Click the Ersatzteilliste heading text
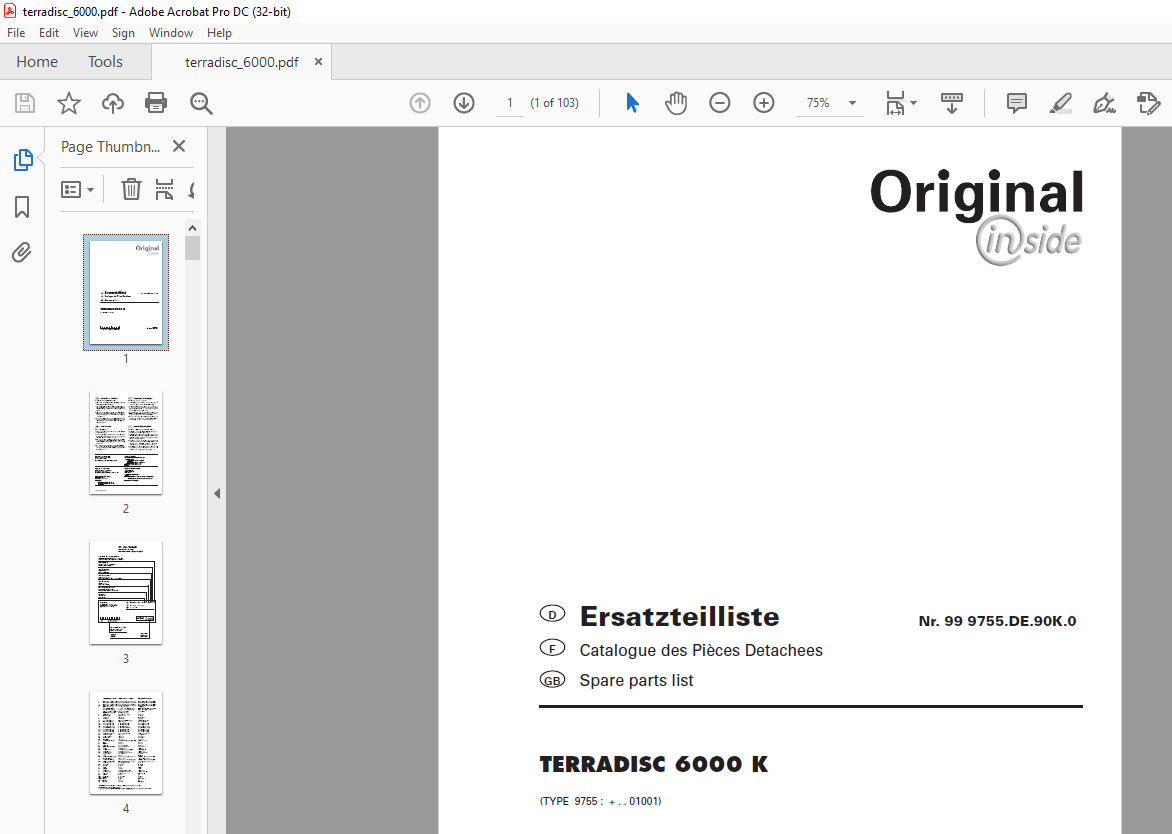 pos(679,617)
